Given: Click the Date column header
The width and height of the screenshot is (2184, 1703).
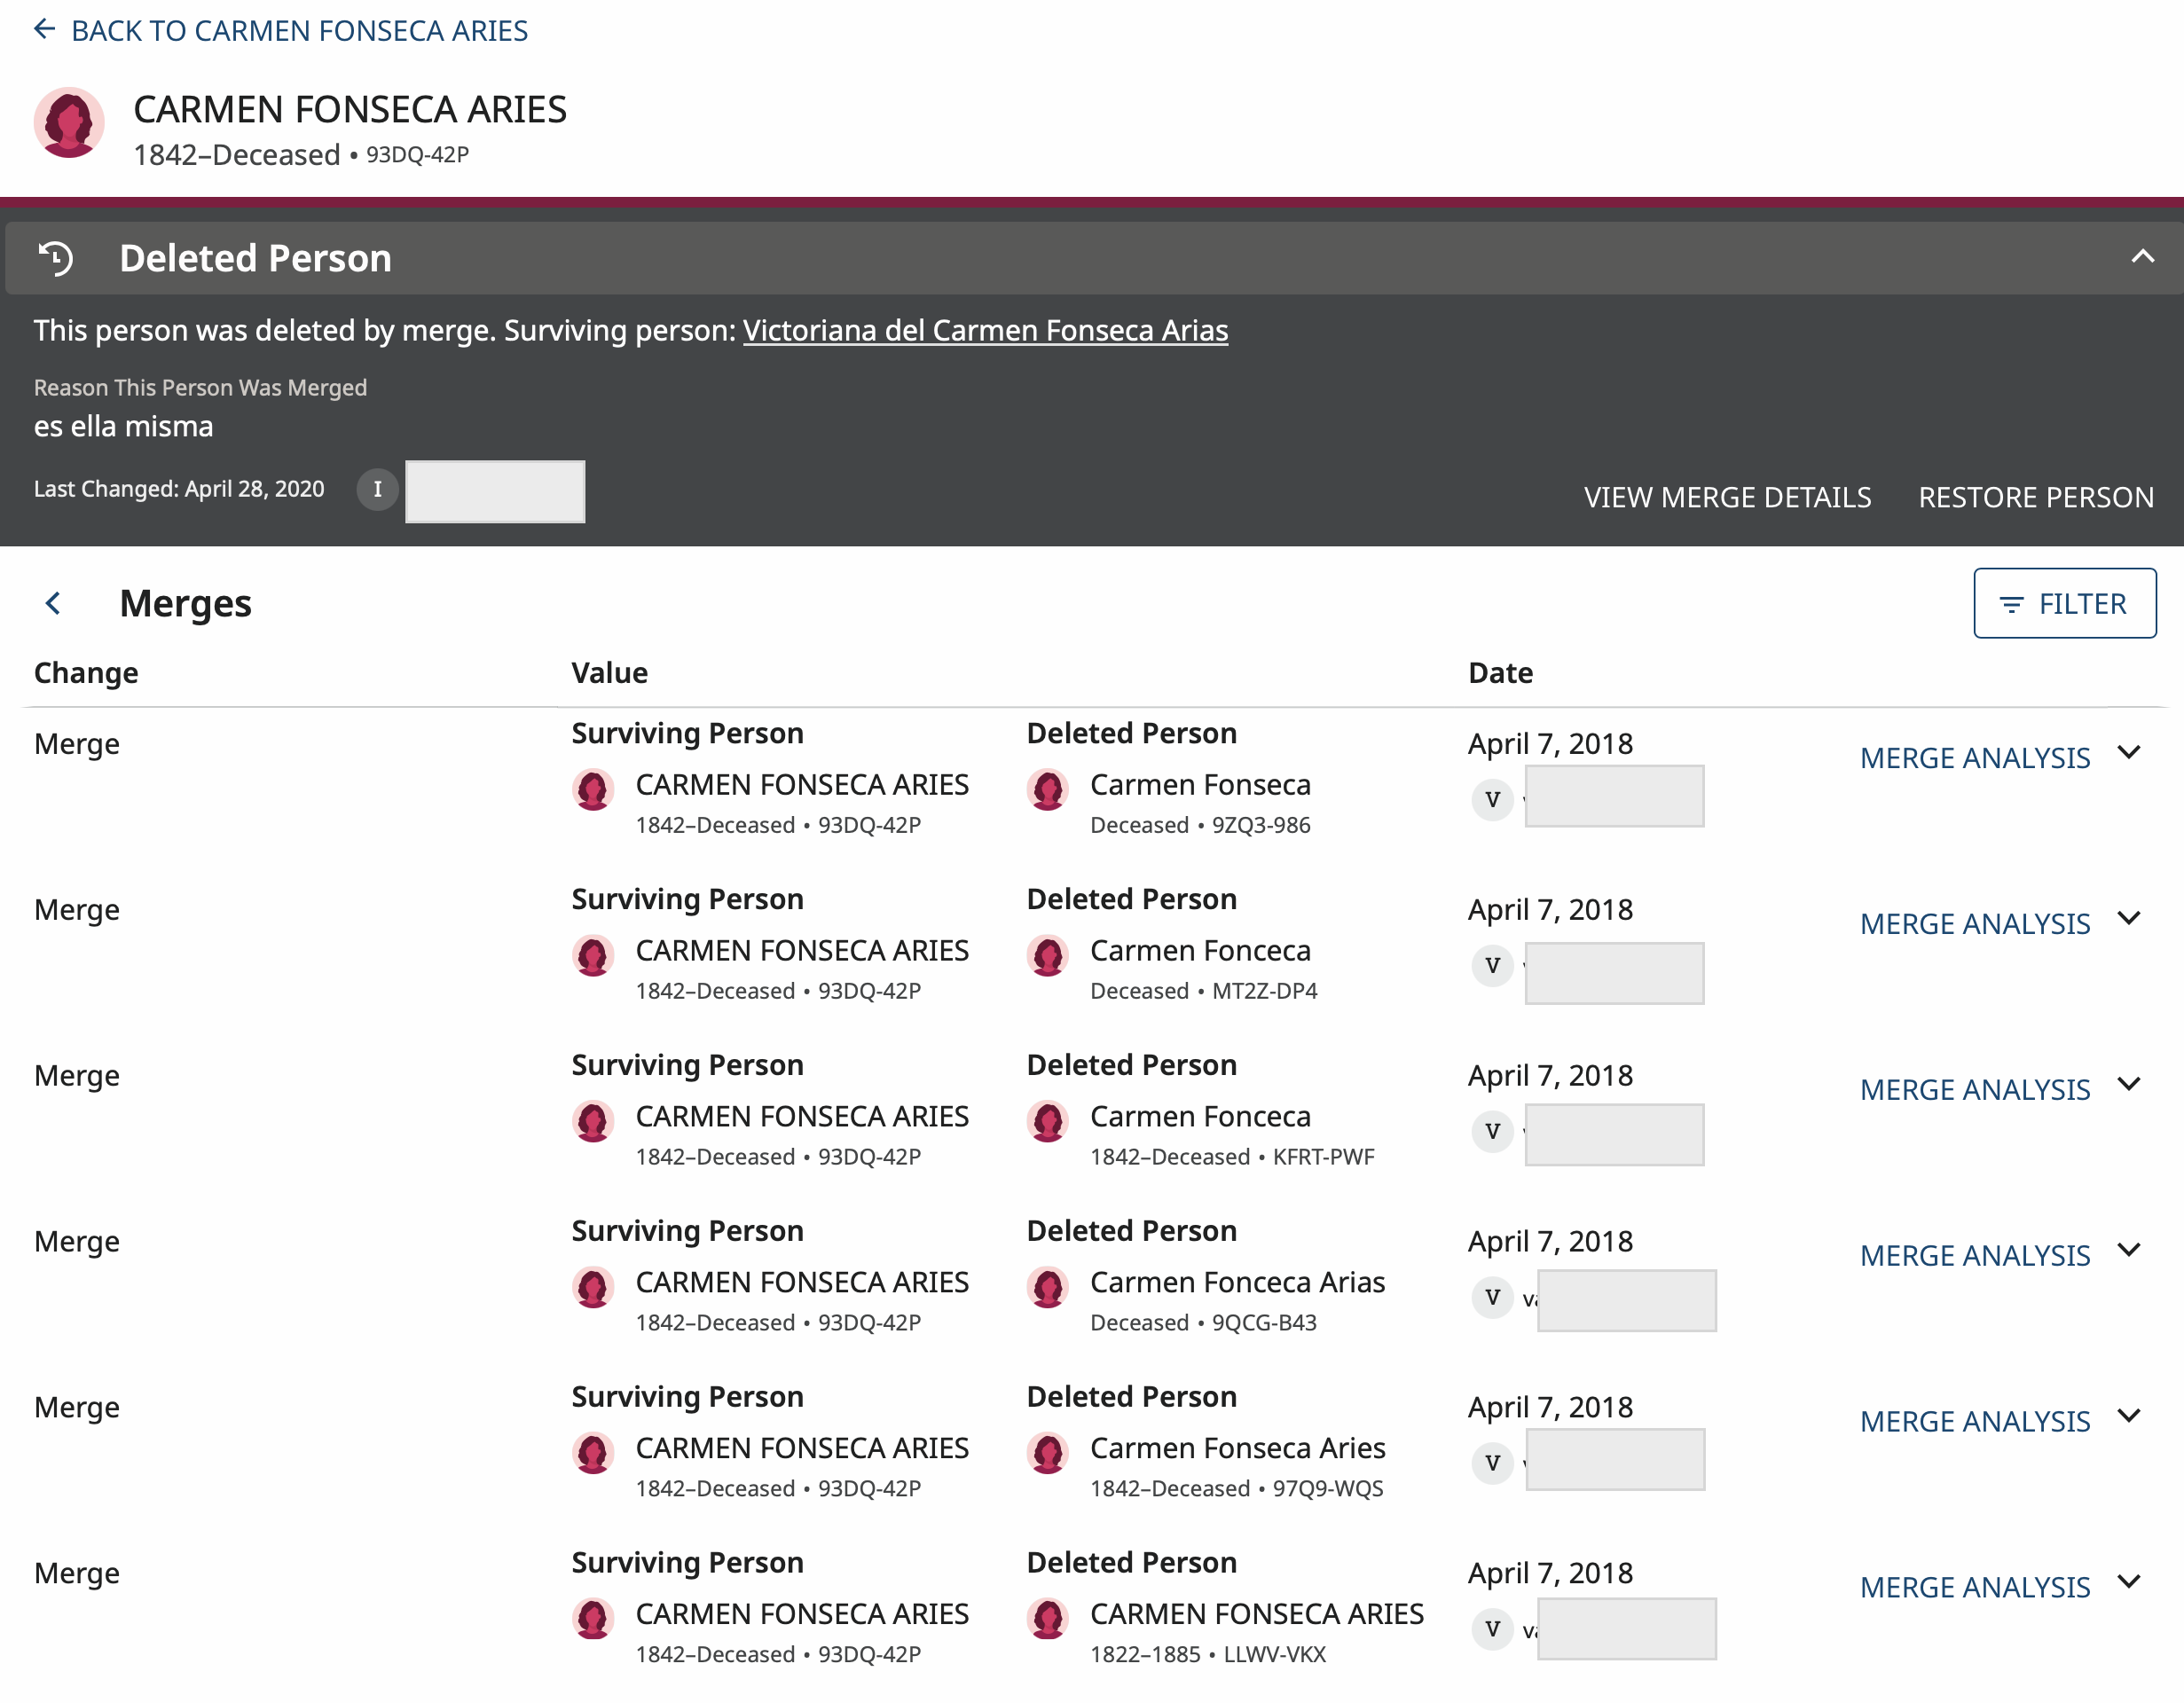Looking at the screenshot, I should pyautogui.click(x=1500, y=673).
